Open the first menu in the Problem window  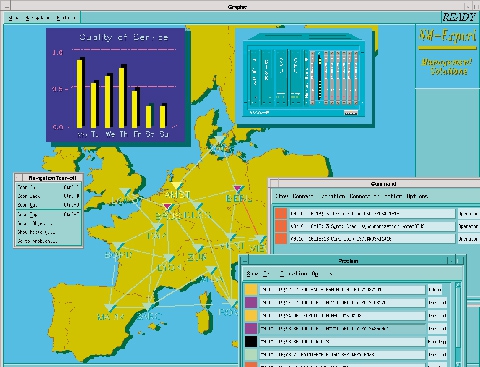252,274
